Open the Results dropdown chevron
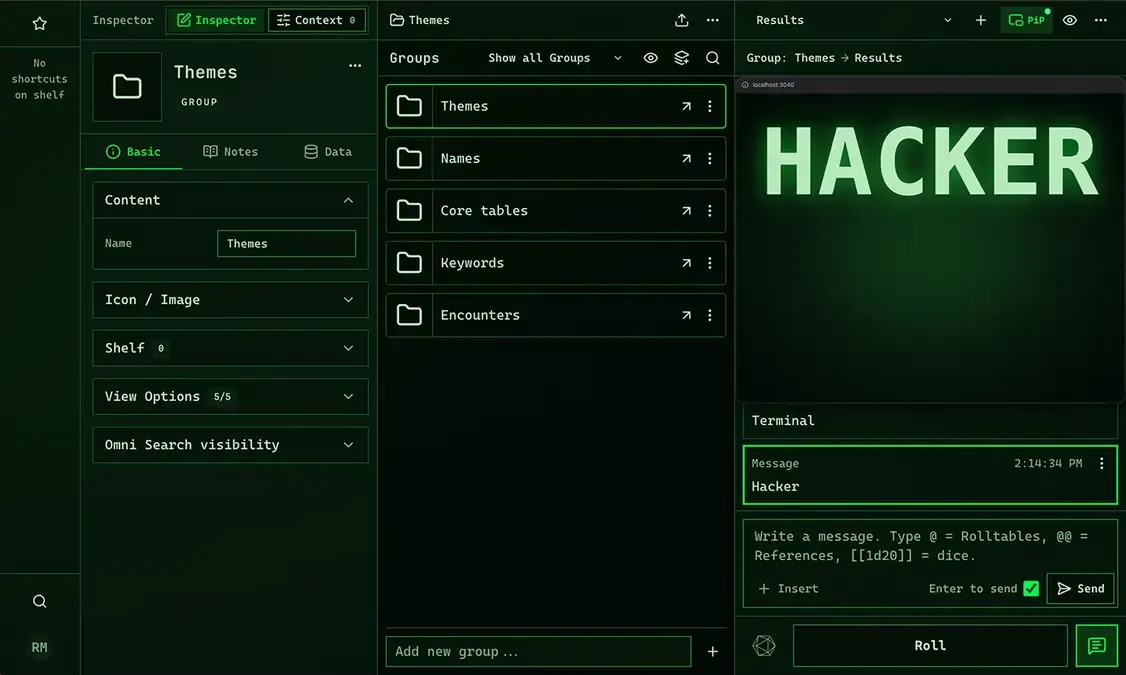This screenshot has height=675, width=1126. (x=947, y=20)
